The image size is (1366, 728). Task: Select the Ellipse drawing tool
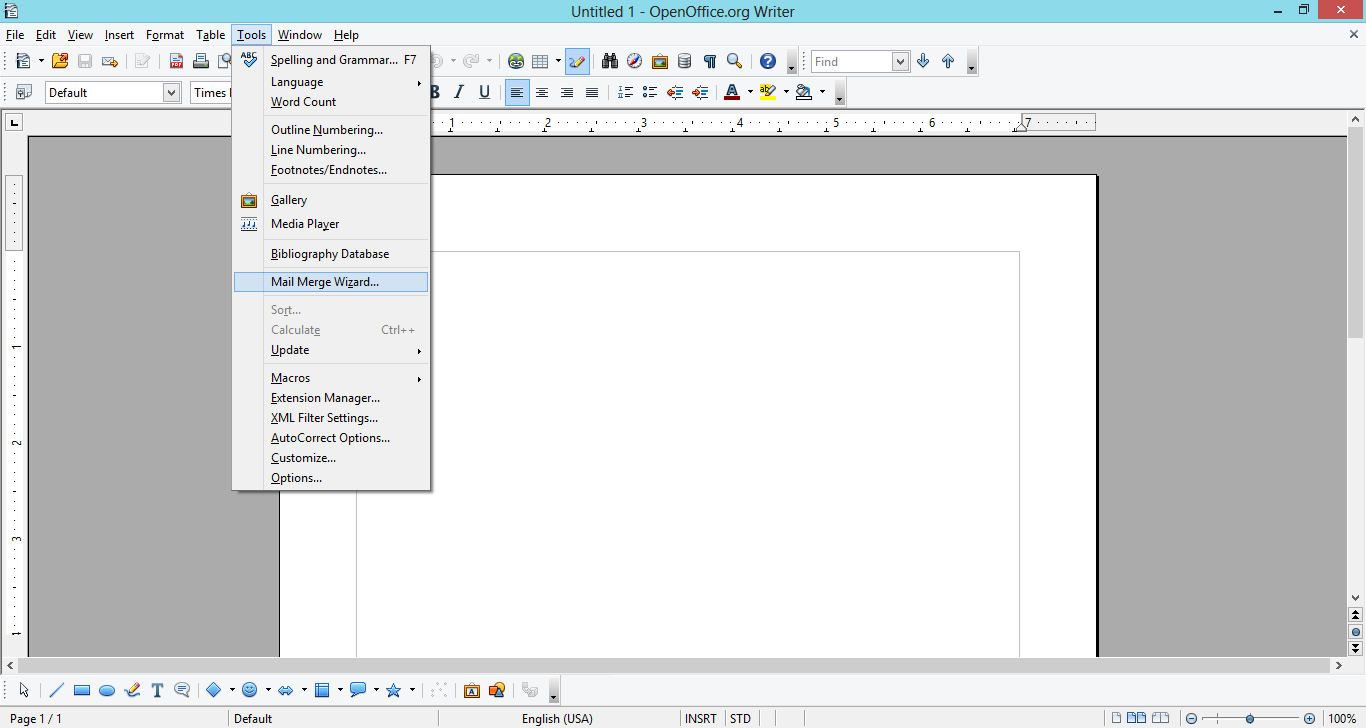107,690
